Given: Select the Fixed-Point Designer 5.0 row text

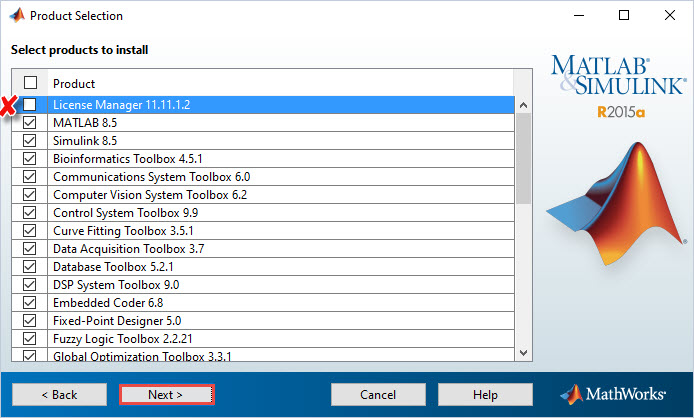Looking at the screenshot, I should click(117, 321).
